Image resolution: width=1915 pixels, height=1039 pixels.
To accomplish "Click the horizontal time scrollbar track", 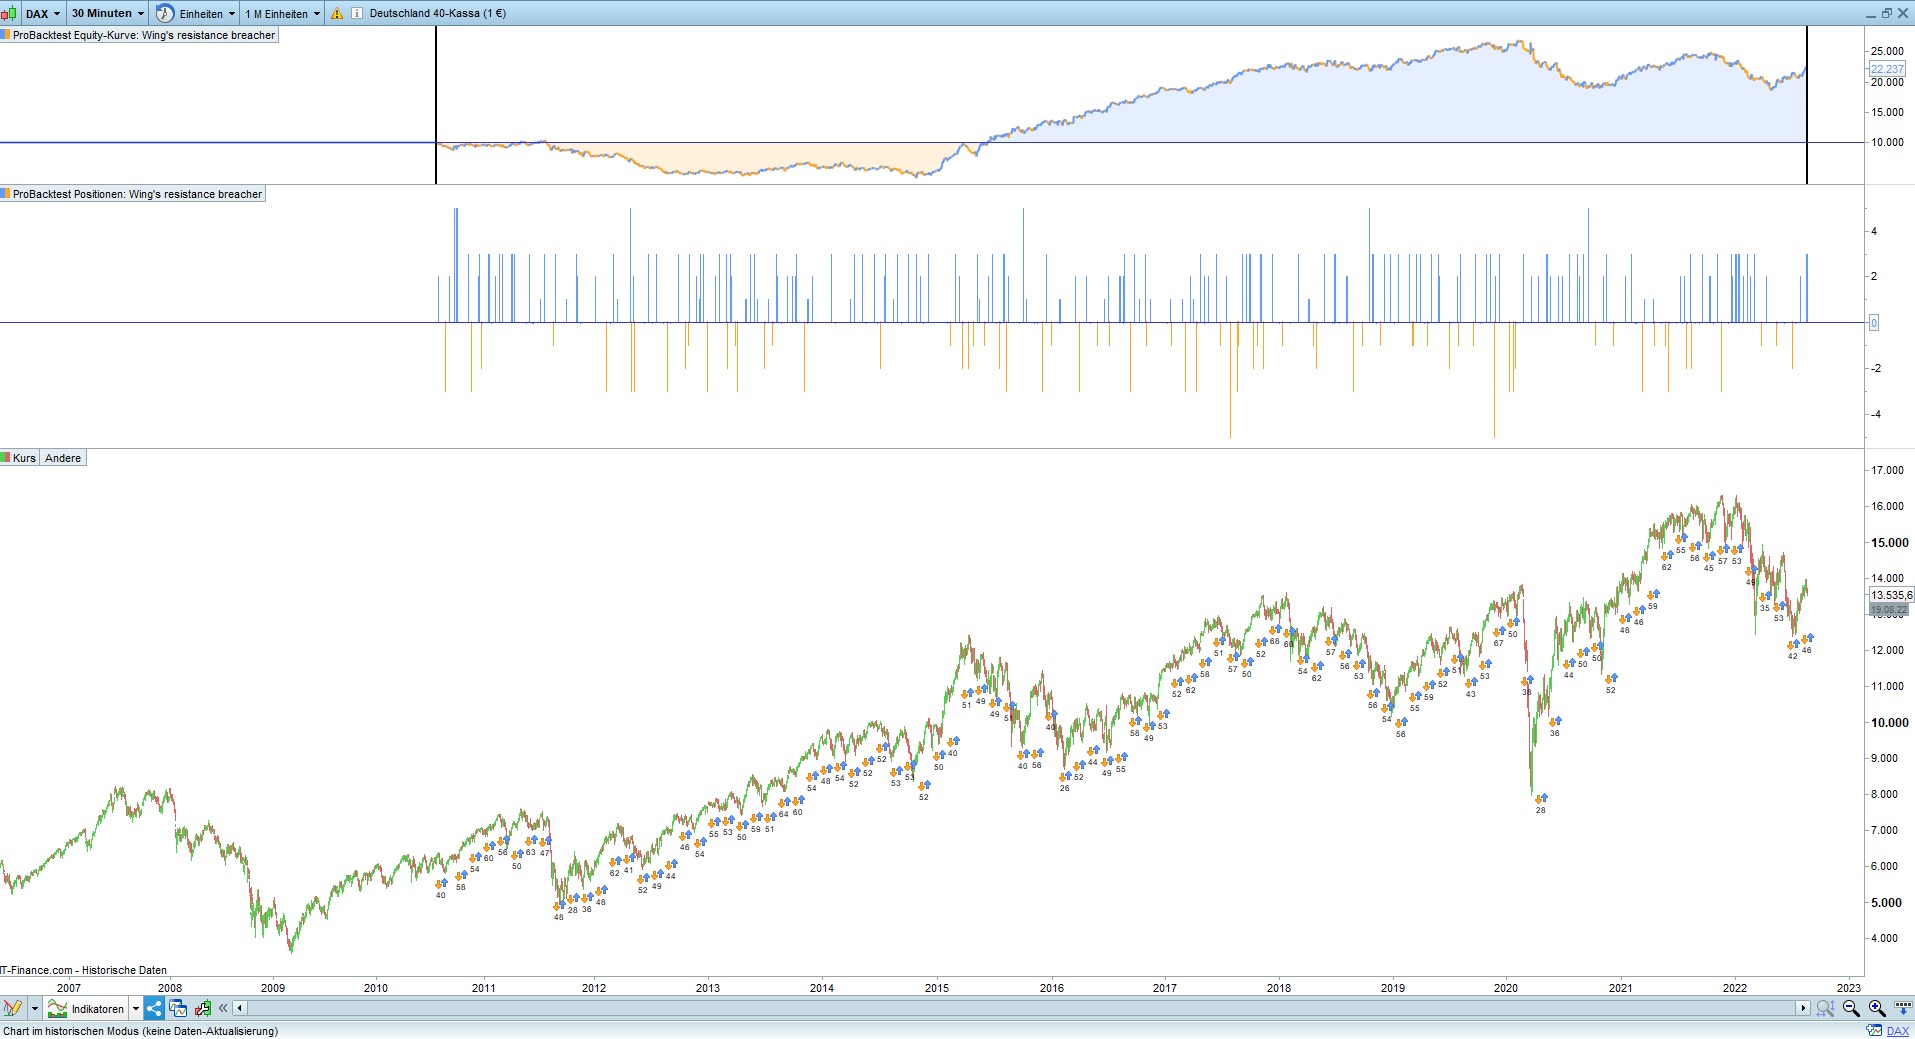I will 1021,1008.
